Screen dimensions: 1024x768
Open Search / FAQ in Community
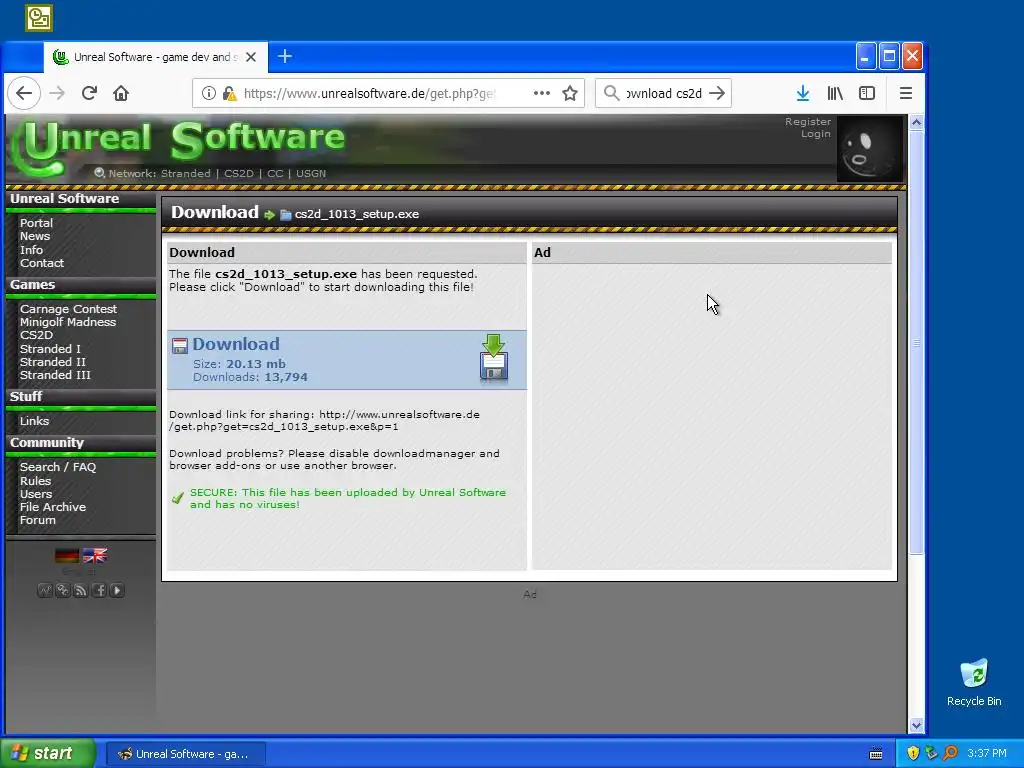(58, 467)
